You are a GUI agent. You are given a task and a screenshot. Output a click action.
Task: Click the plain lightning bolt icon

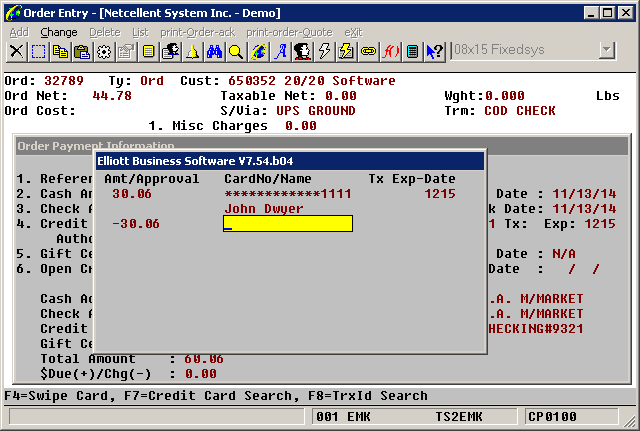(324, 51)
